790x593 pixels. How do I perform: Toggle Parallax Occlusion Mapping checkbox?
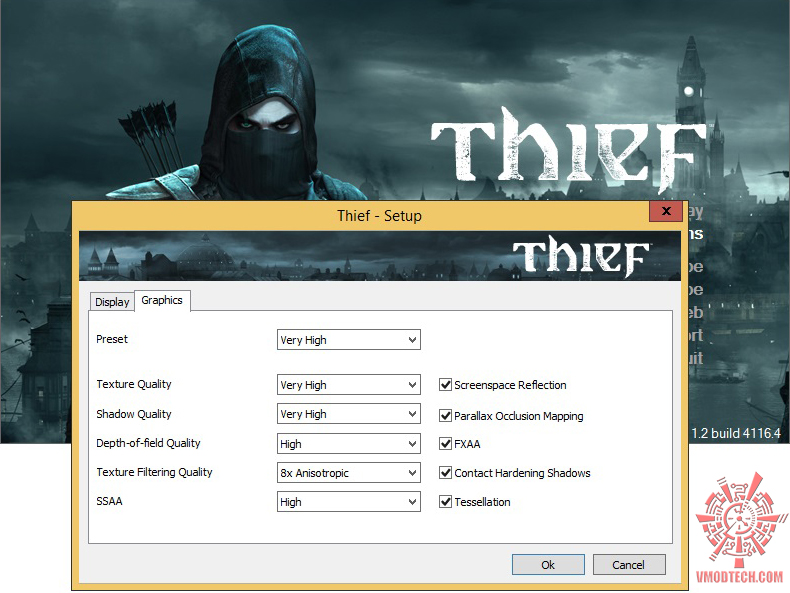pyautogui.click(x=445, y=416)
